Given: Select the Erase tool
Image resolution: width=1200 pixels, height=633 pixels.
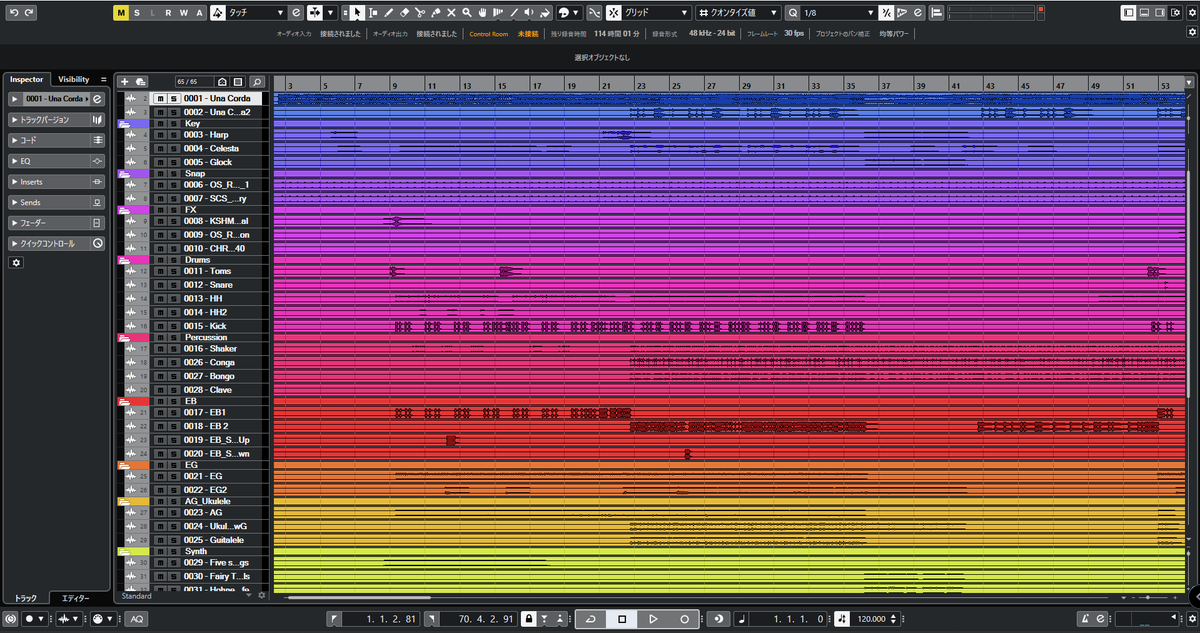Looking at the screenshot, I should [404, 13].
